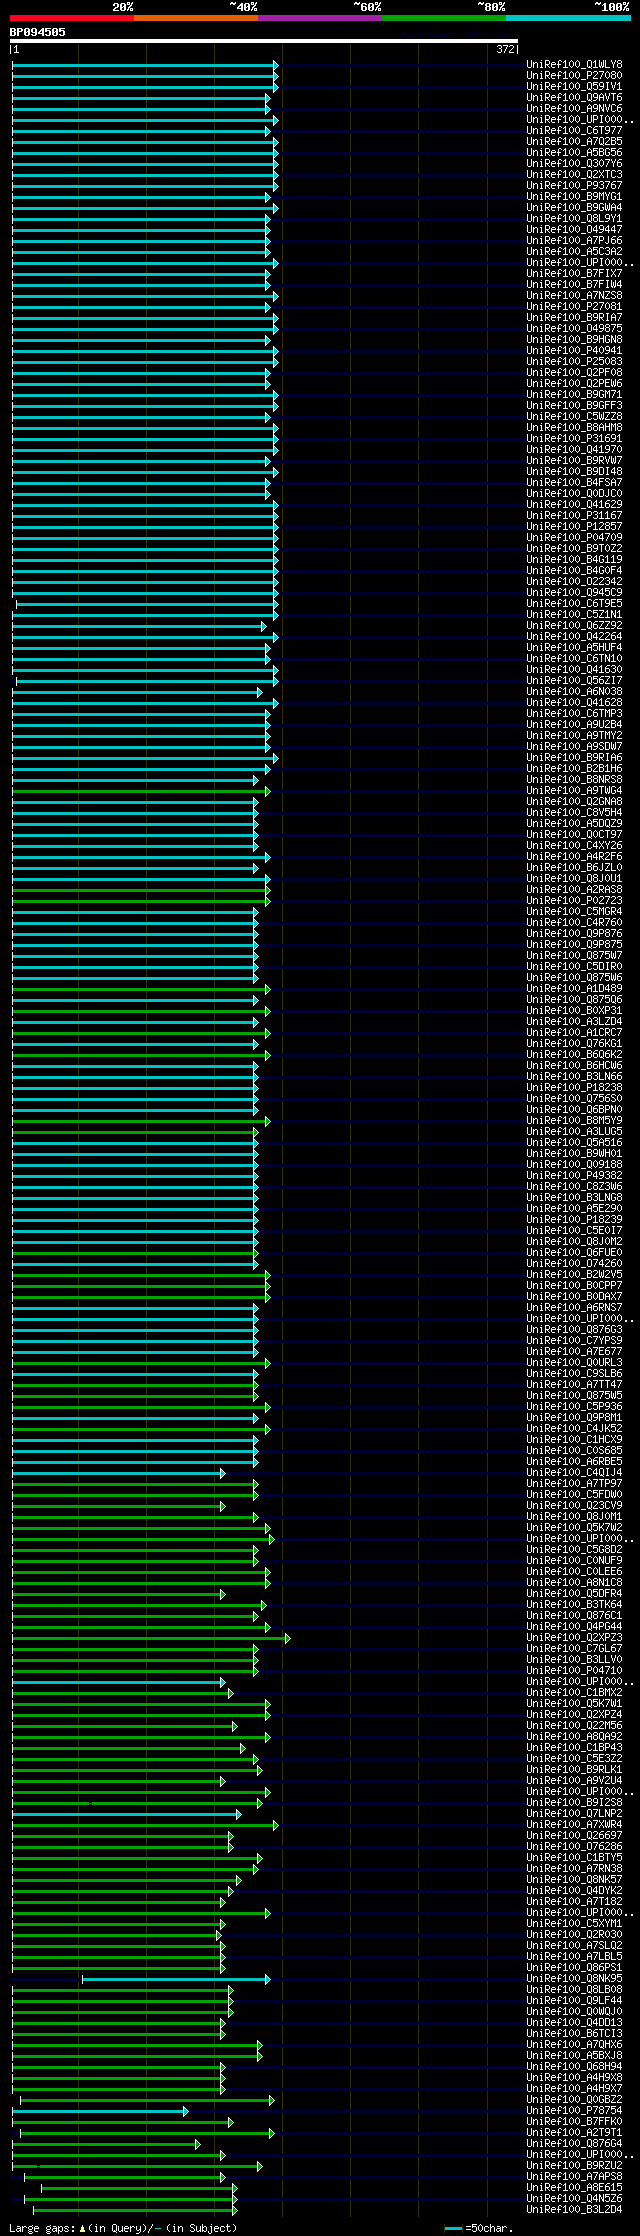Click the cyan ~100% legend color bar
Image resolution: width=640 pixels, height=2236 pixels.
click(x=568, y=18)
